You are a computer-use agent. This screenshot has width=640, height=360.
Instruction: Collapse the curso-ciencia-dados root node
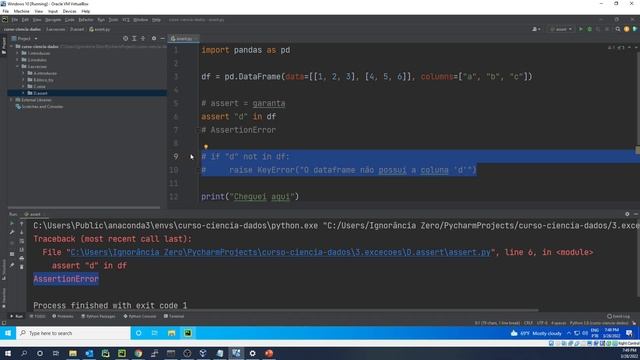pyautogui.click(x=11, y=47)
